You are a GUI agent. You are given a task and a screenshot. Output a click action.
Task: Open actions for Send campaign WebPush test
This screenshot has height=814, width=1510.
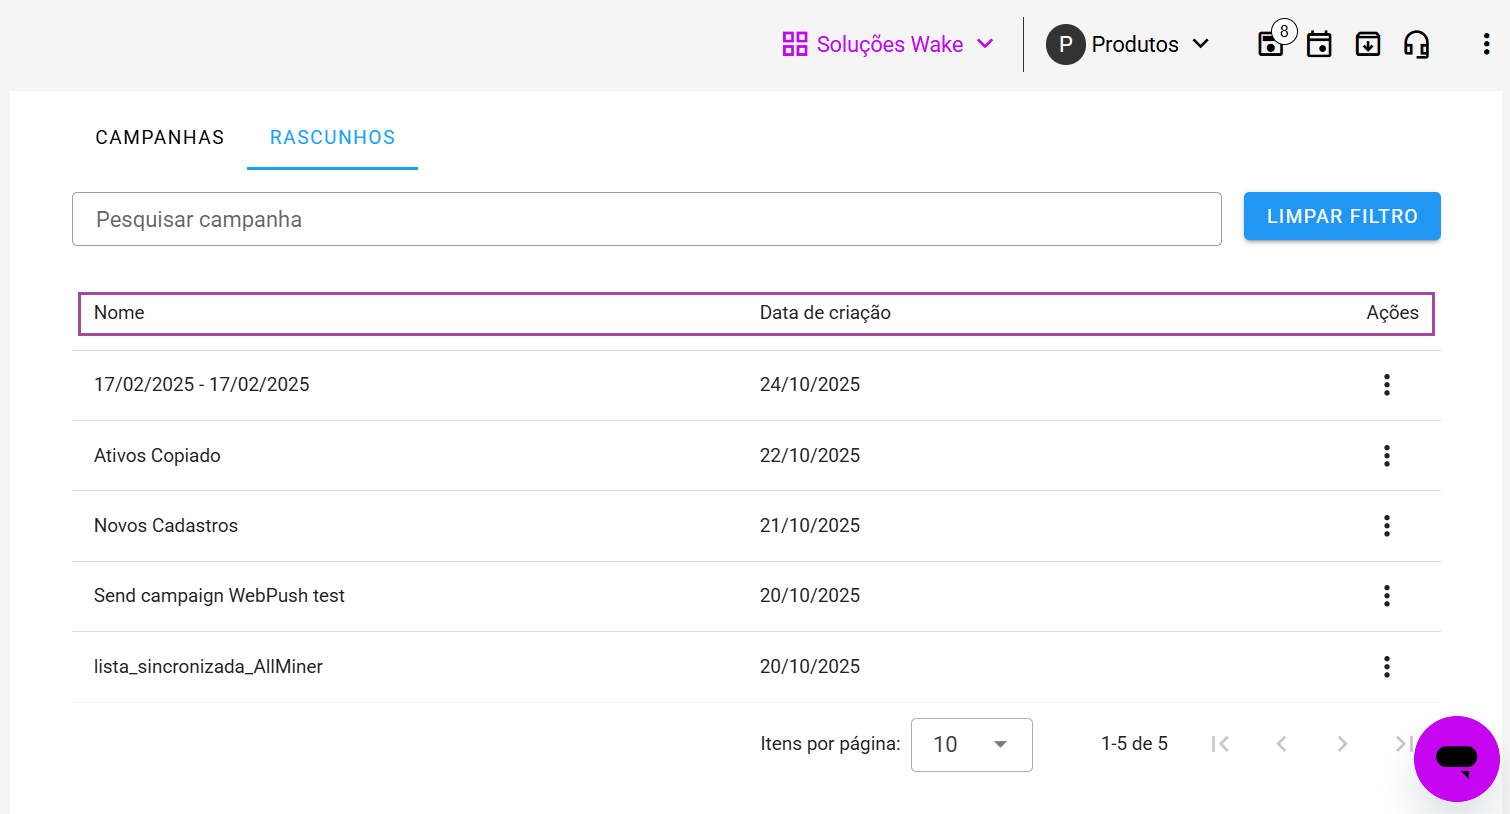1386,596
